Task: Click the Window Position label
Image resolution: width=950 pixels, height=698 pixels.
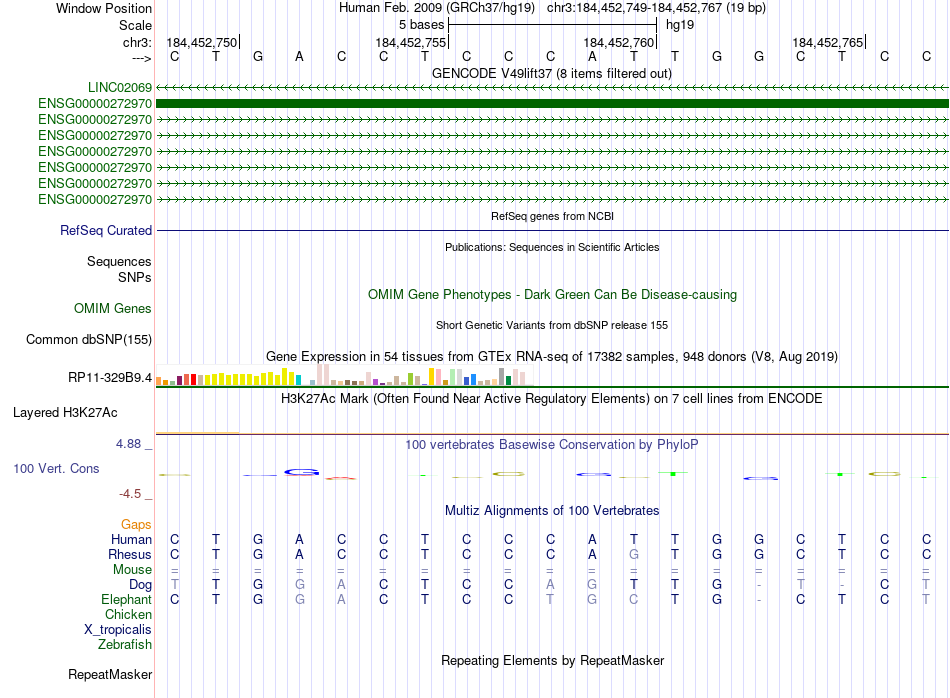Action: coord(104,8)
